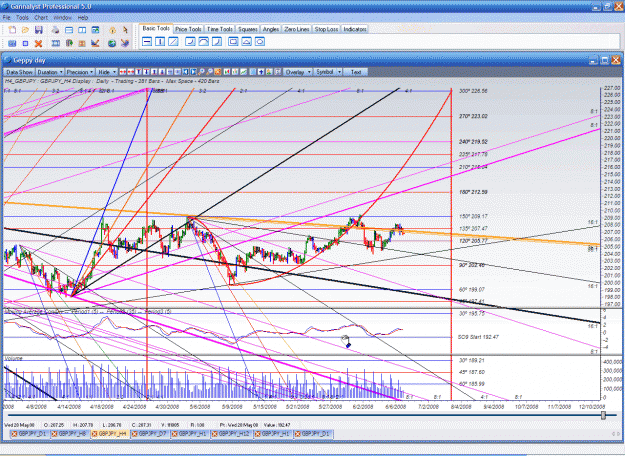Switch to the GBPJPY_H12 chart tab
Image resolution: width=625 pixels, height=456 pixels.
tap(231, 434)
